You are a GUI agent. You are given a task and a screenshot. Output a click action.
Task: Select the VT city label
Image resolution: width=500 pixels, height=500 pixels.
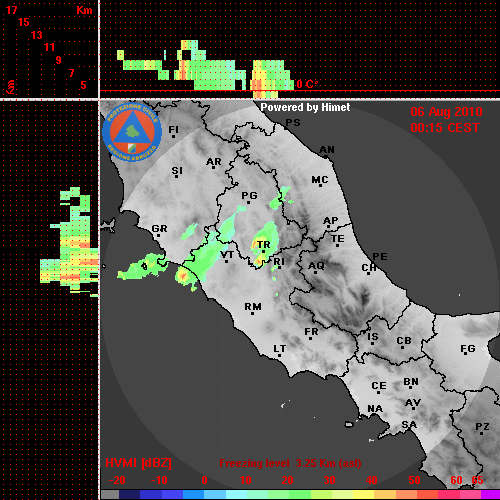point(227,255)
